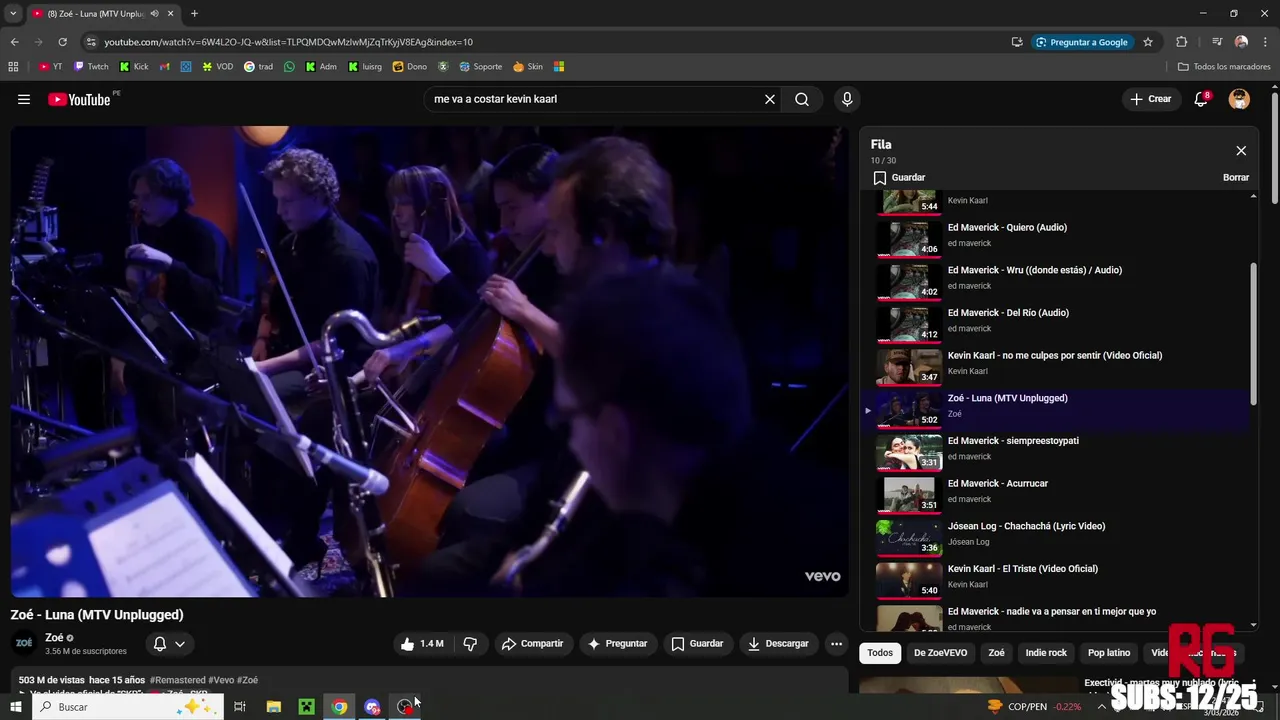Go to the YouTube home logo

tap(79, 99)
